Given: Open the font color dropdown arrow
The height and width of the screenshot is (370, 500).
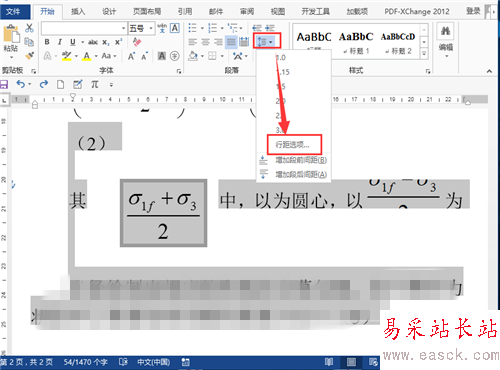Looking at the screenshot, I should tap(96, 56).
